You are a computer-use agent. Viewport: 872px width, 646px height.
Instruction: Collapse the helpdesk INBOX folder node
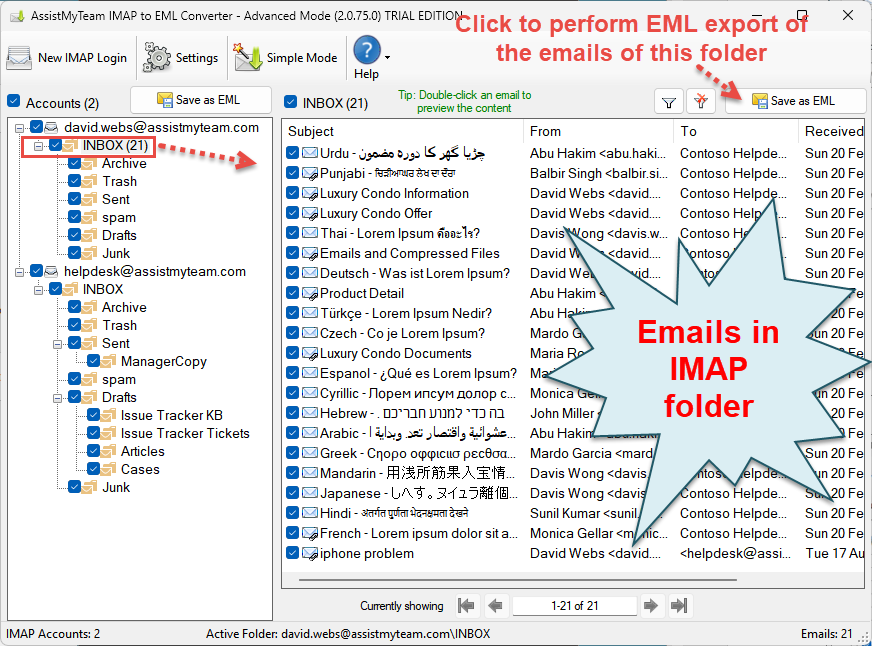pyautogui.click(x=38, y=290)
